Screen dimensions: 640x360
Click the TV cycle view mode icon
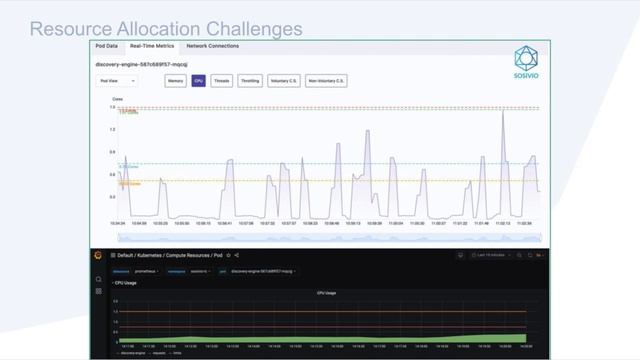click(460, 255)
